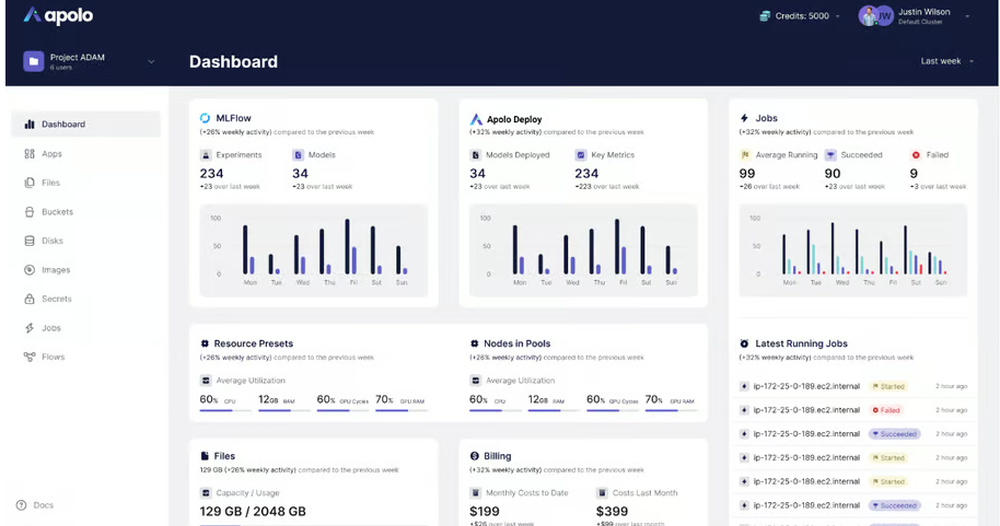Click the Project ADAM folder icon
Screen dimensions: 1000x526
(33, 61)
